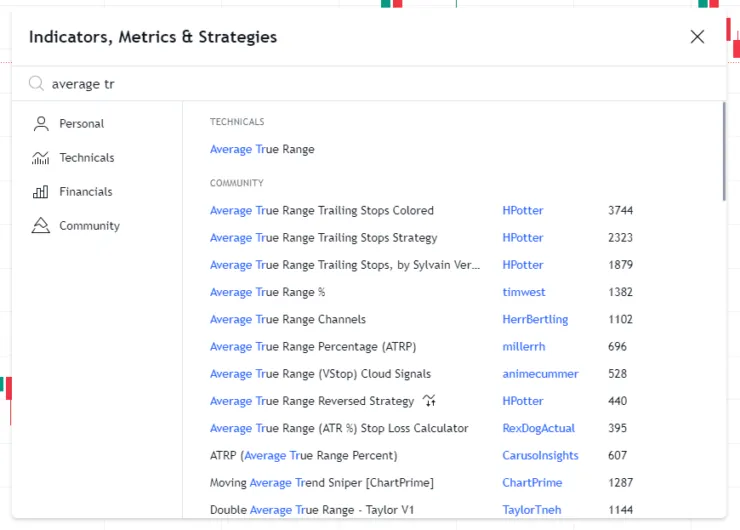Select Average True Range under Technicals
This screenshot has height=530, width=740.
click(x=262, y=149)
